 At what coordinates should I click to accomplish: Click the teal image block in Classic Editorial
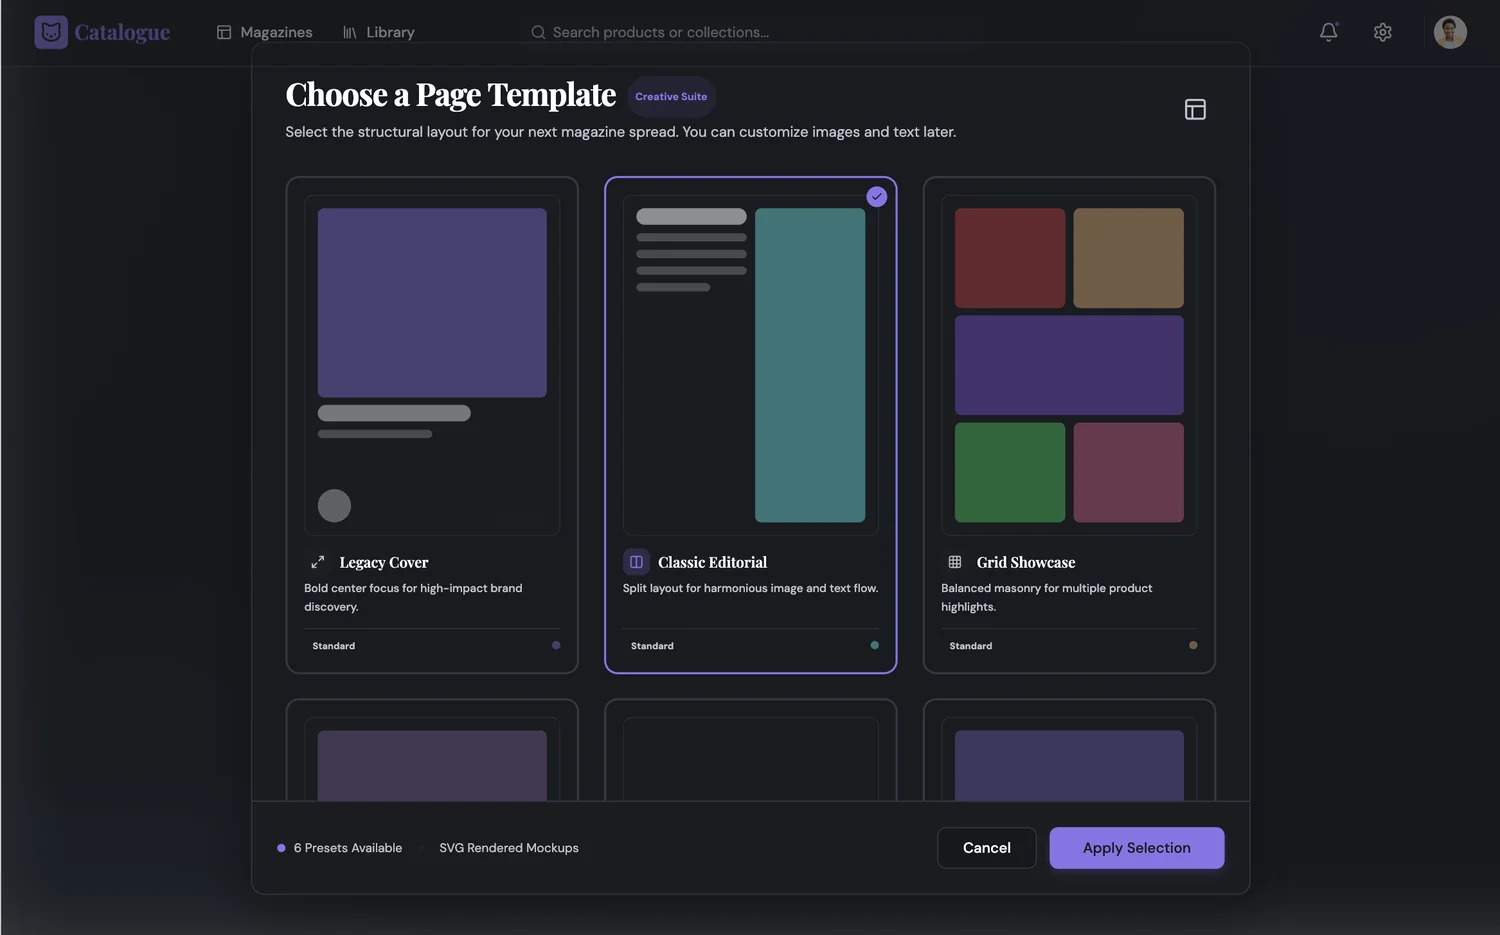click(810, 365)
